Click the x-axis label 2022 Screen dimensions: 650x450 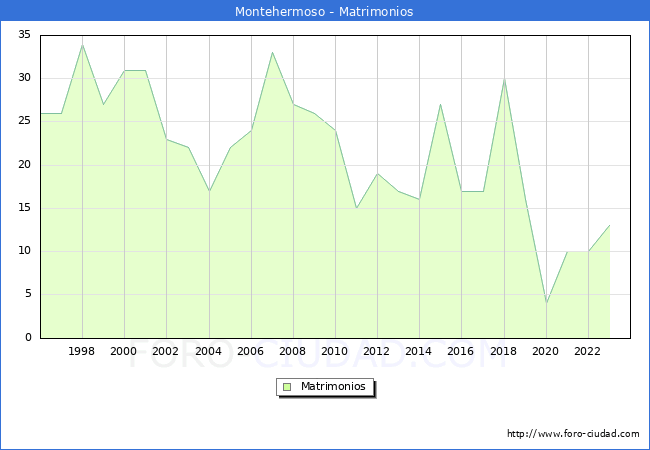click(587, 351)
